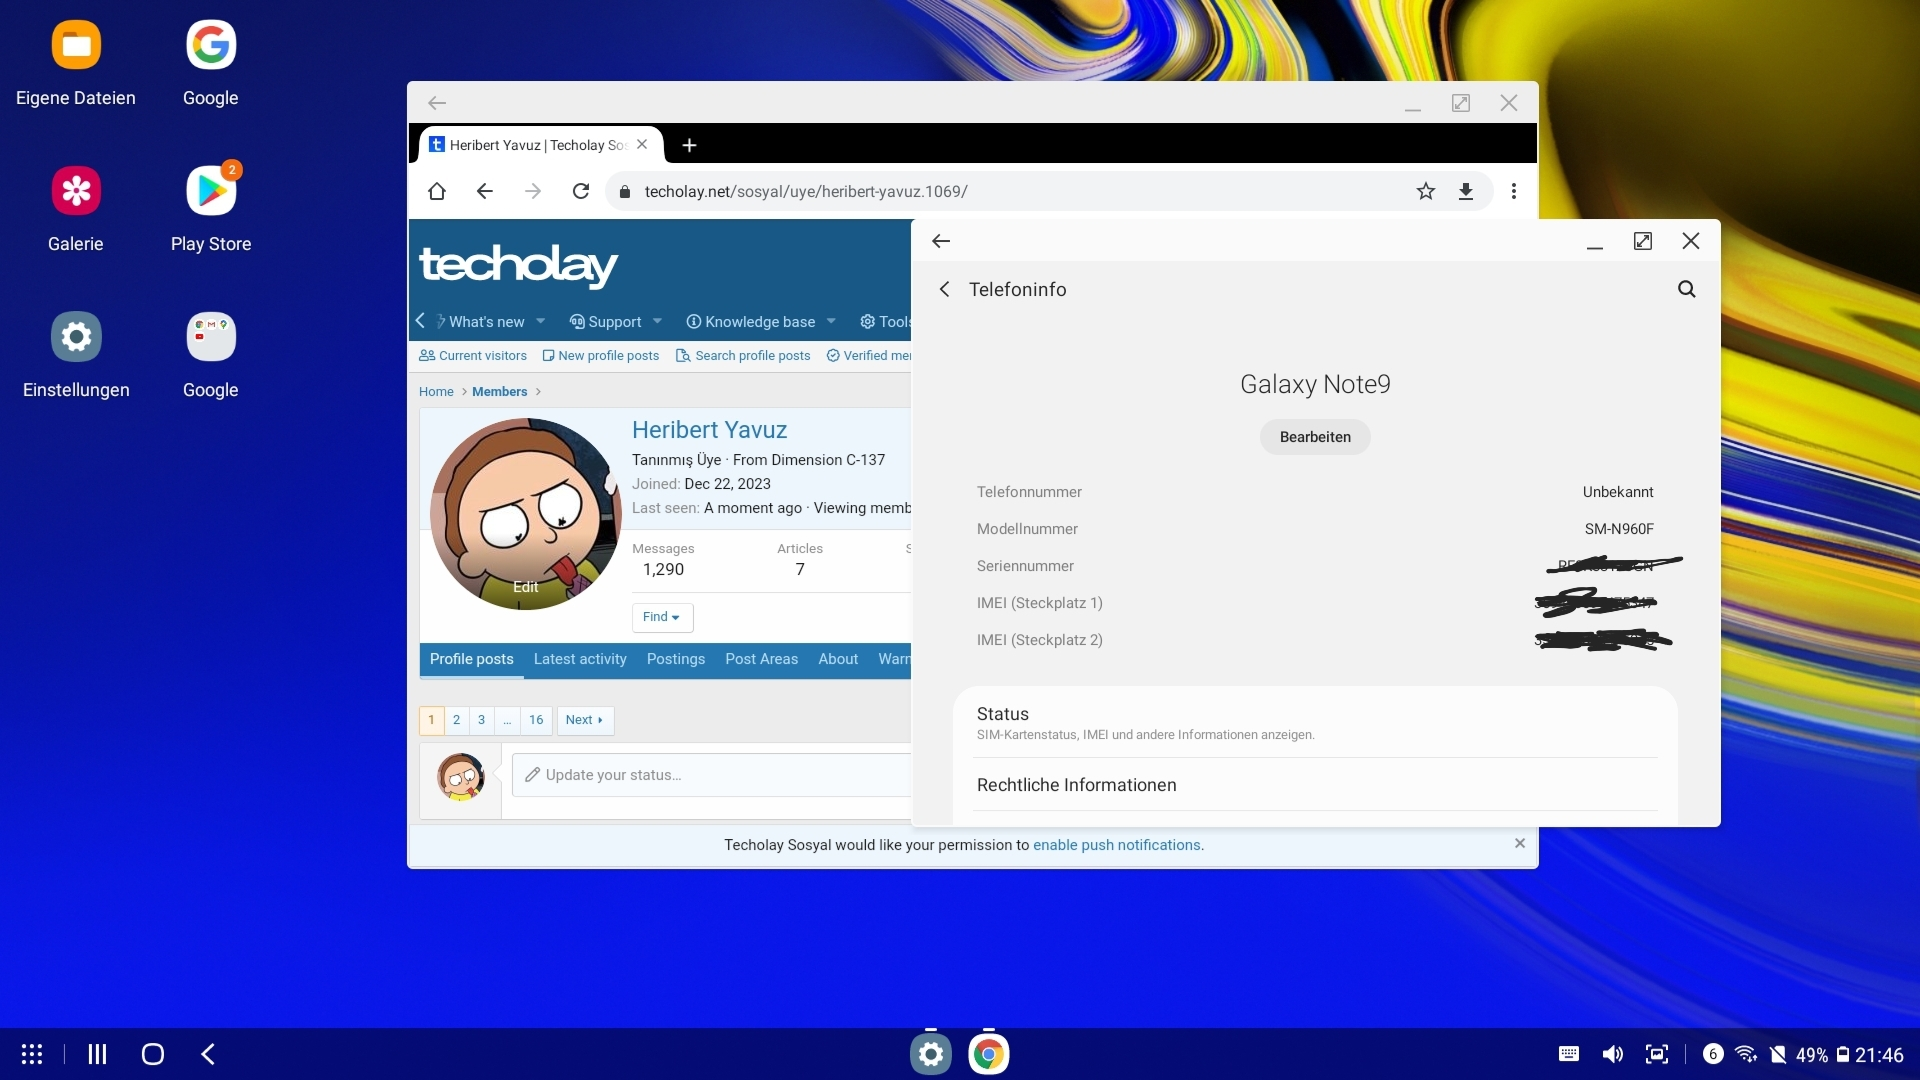Click Home breadcrumb link

[436, 391]
